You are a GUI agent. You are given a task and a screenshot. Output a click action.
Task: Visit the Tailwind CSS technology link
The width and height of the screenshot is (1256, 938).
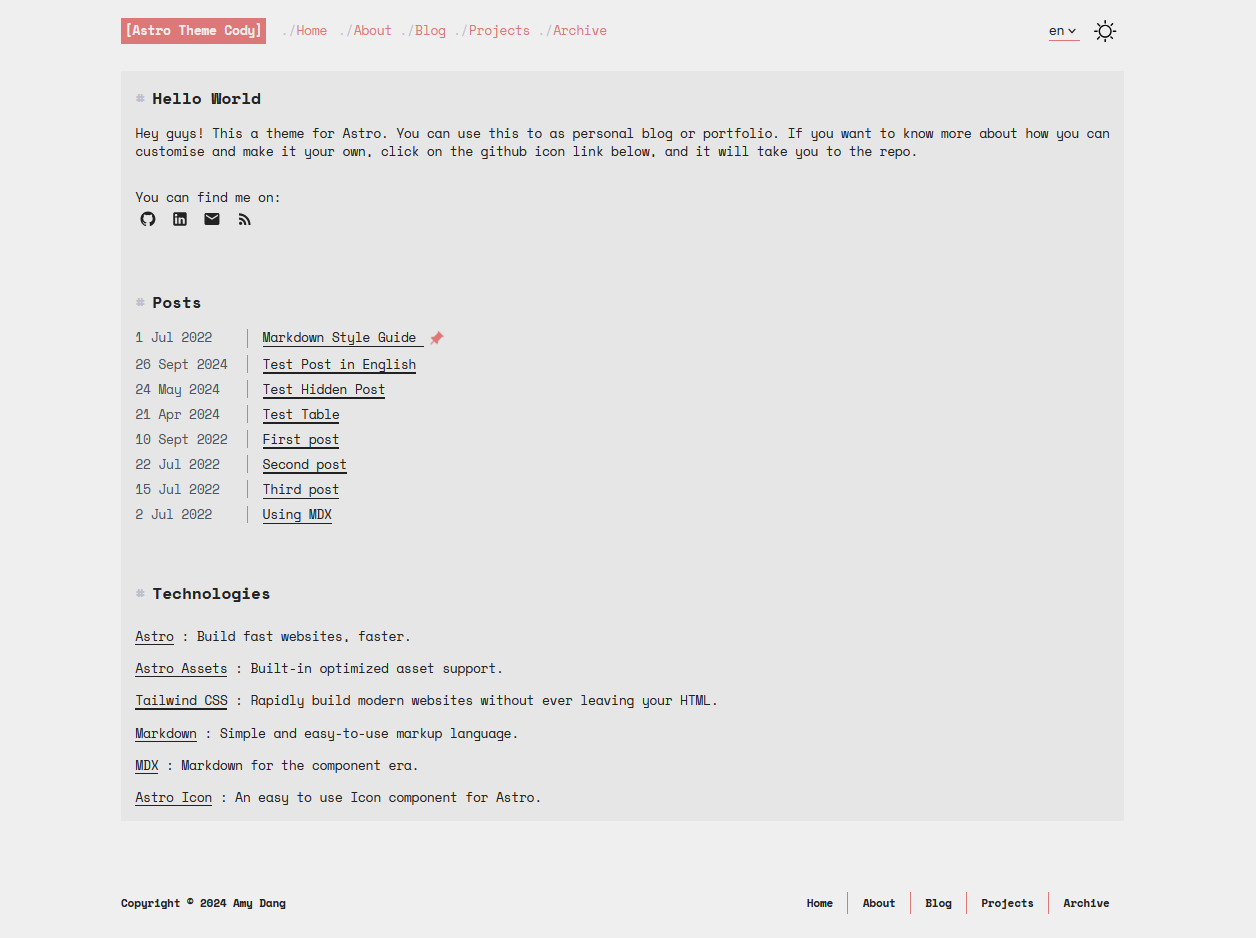(181, 701)
